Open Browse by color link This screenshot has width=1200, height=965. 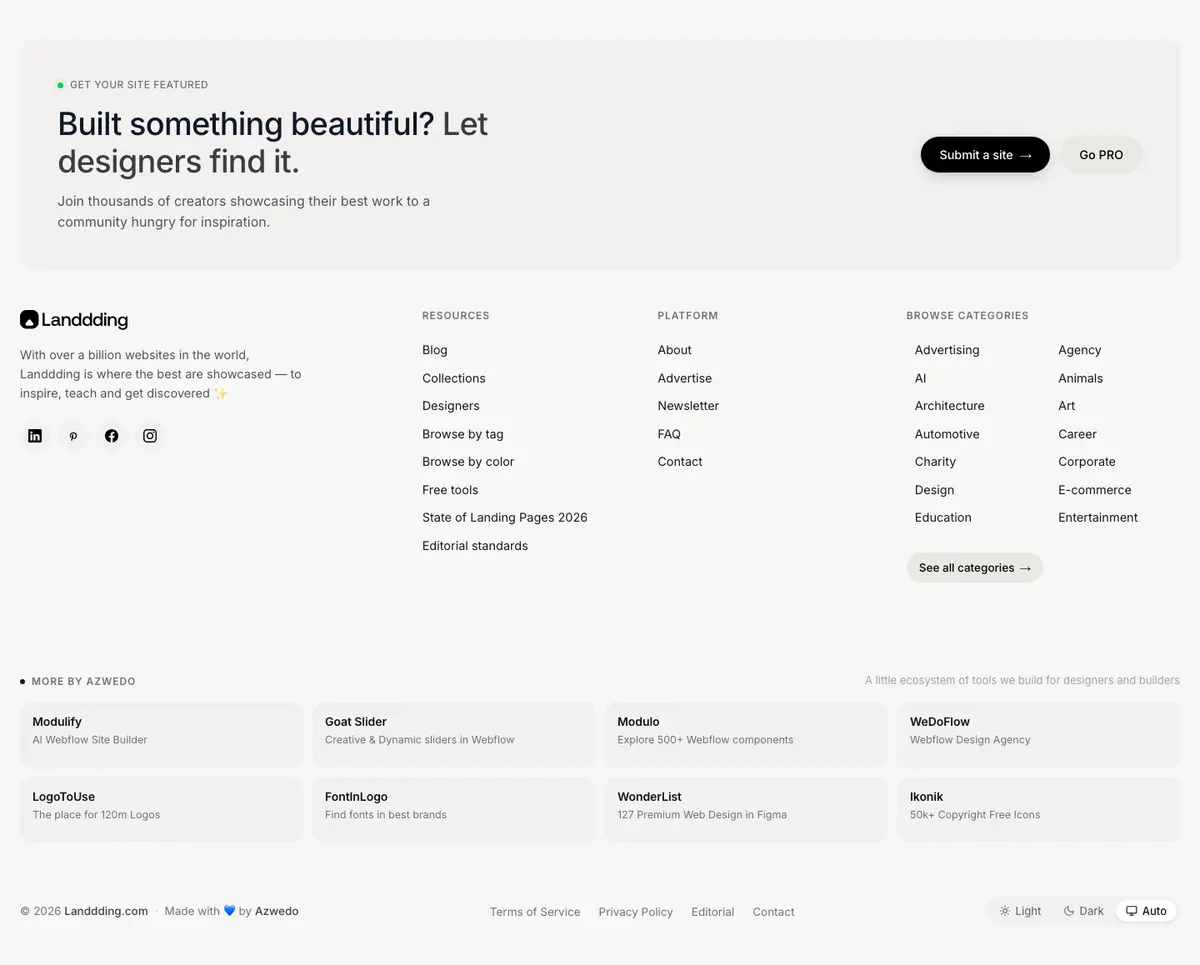click(x=468, y=462)
